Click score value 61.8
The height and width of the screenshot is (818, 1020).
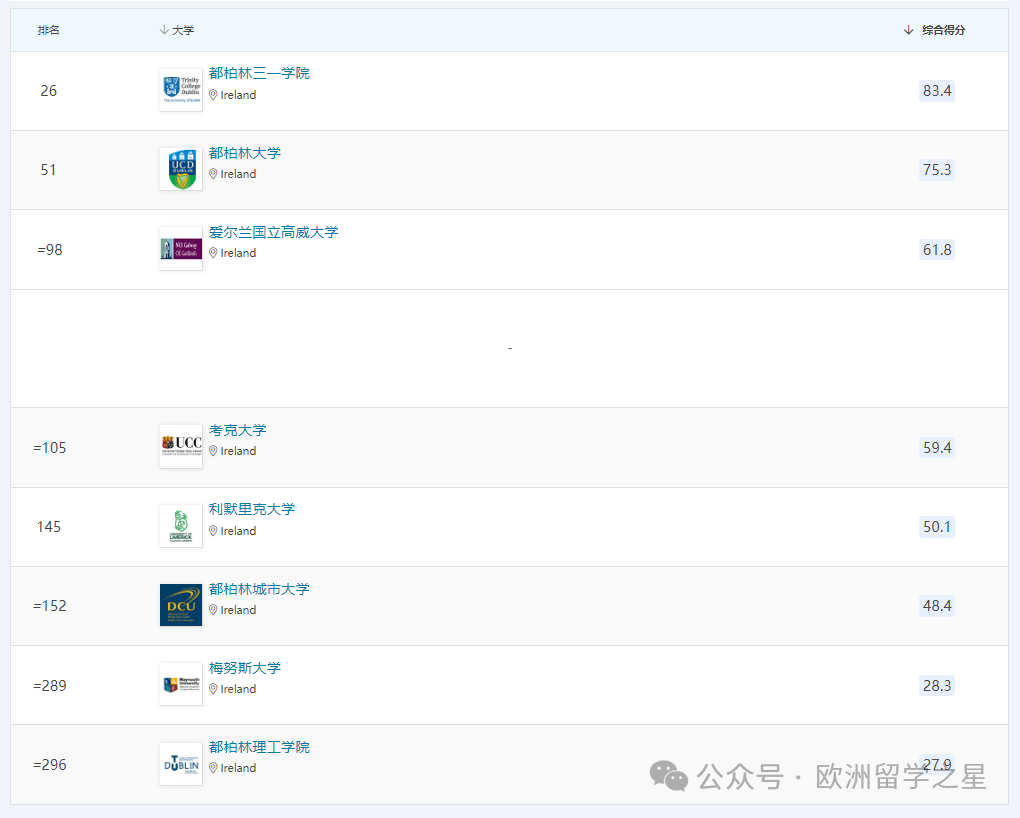point(937,250)
